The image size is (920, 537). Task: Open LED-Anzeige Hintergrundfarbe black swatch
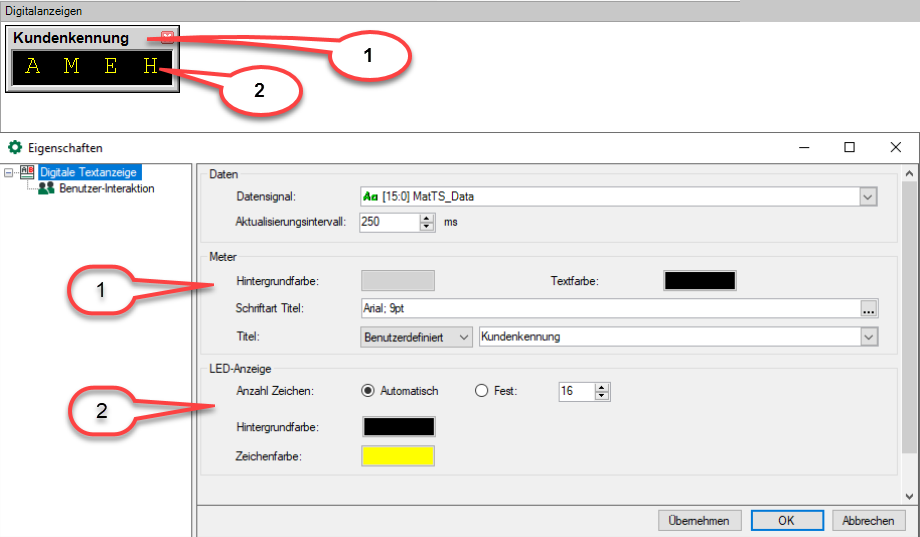pyautogui.click(x=399, y=427)
